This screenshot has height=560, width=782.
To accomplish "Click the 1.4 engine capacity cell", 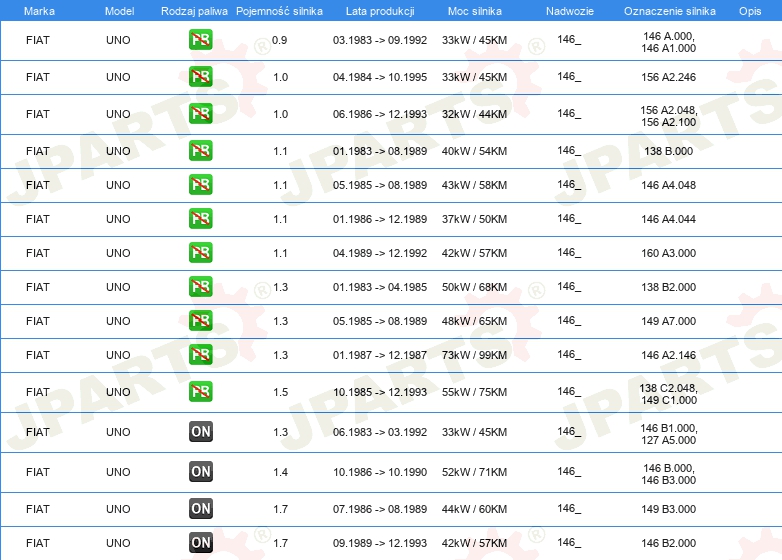I will pos(281,472).
